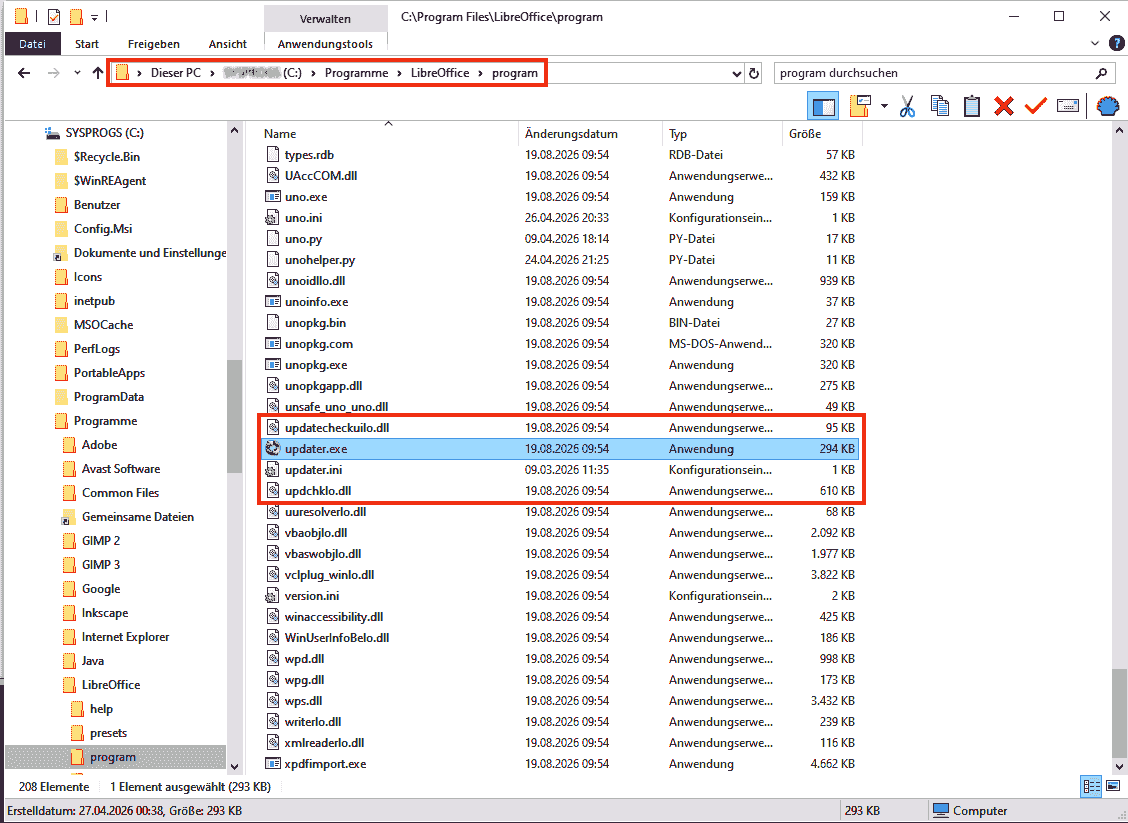Open quick access toolbar customize dropdown

point(94,17)
